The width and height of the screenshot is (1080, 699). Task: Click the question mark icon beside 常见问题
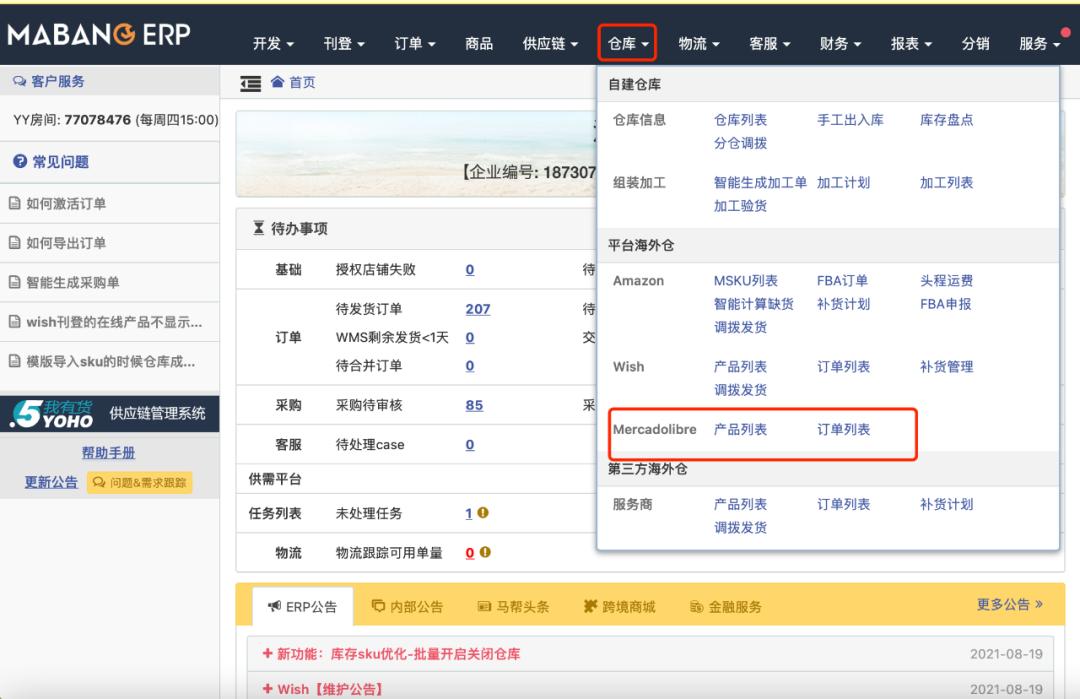pyautogui.click(x=19, y=162)
